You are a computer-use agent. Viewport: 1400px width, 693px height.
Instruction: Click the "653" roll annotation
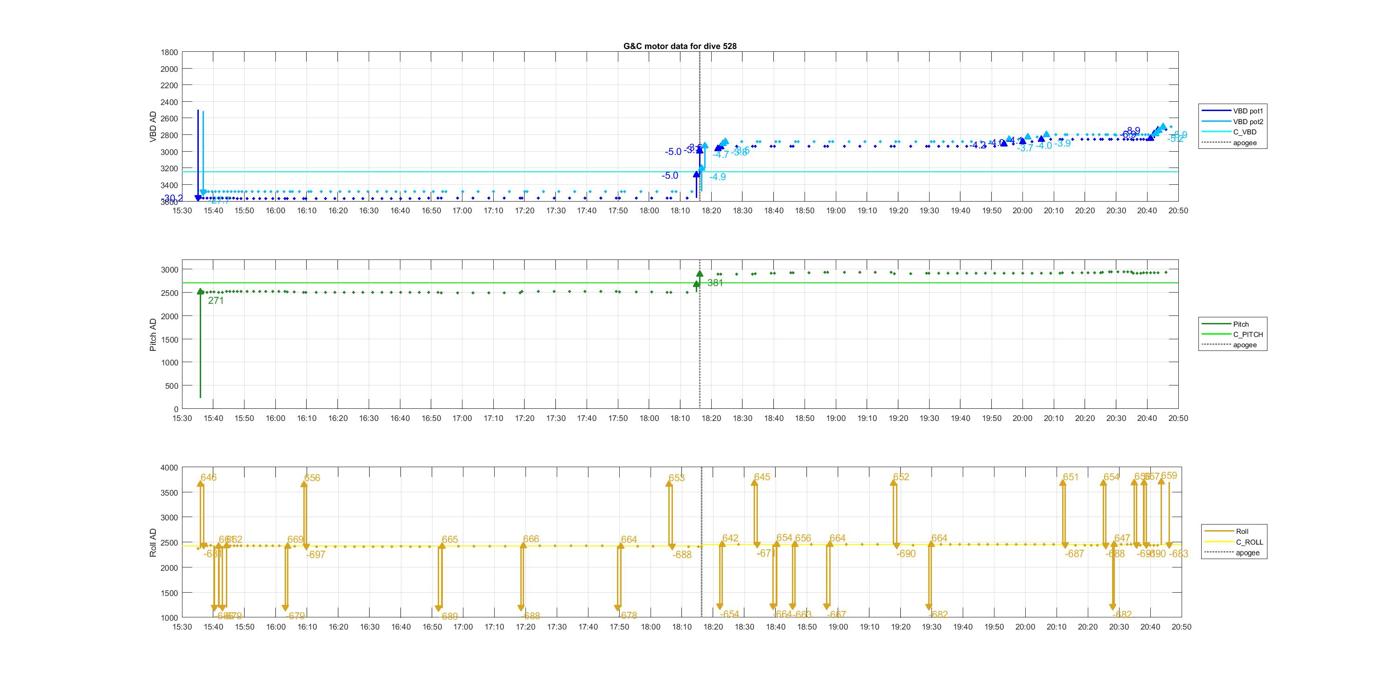(x=677, y=478)
